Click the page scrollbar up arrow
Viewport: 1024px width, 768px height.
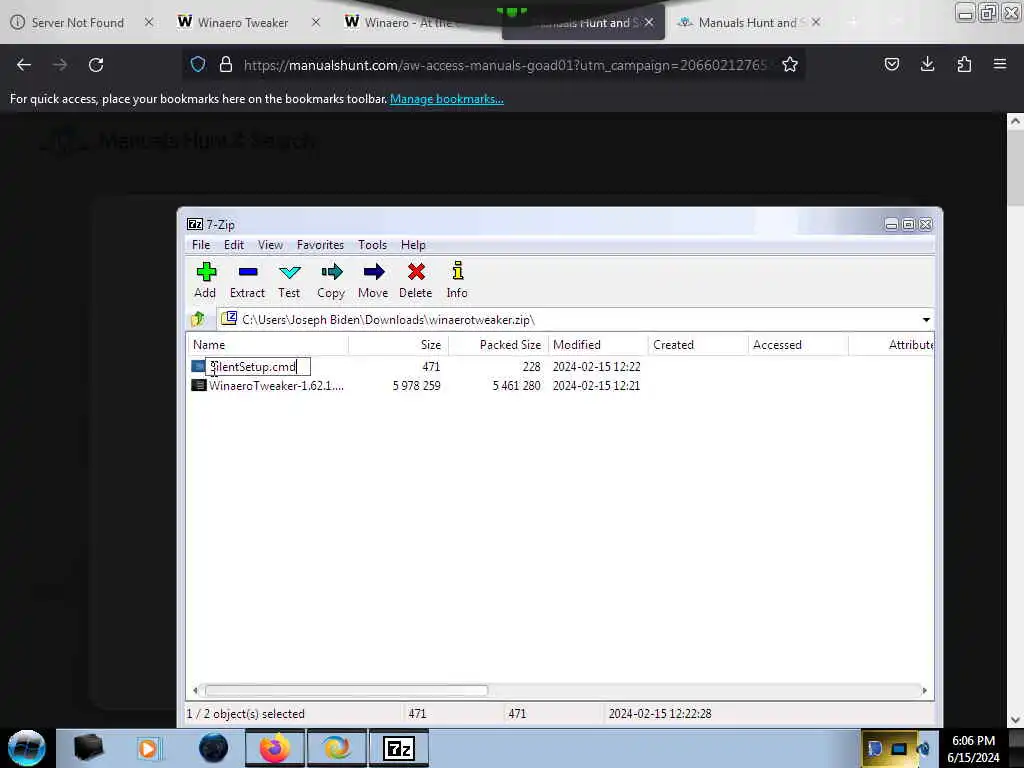[1015, 121]
